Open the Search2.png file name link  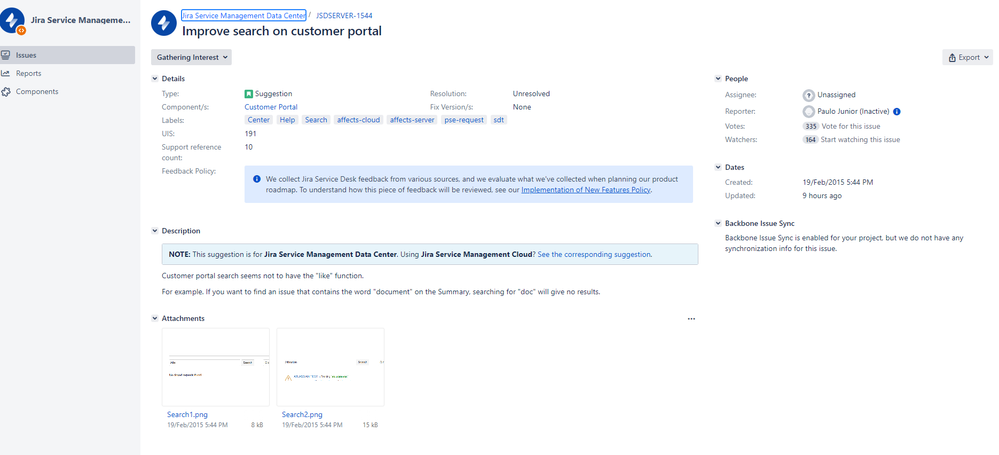[x=302, y=415]
